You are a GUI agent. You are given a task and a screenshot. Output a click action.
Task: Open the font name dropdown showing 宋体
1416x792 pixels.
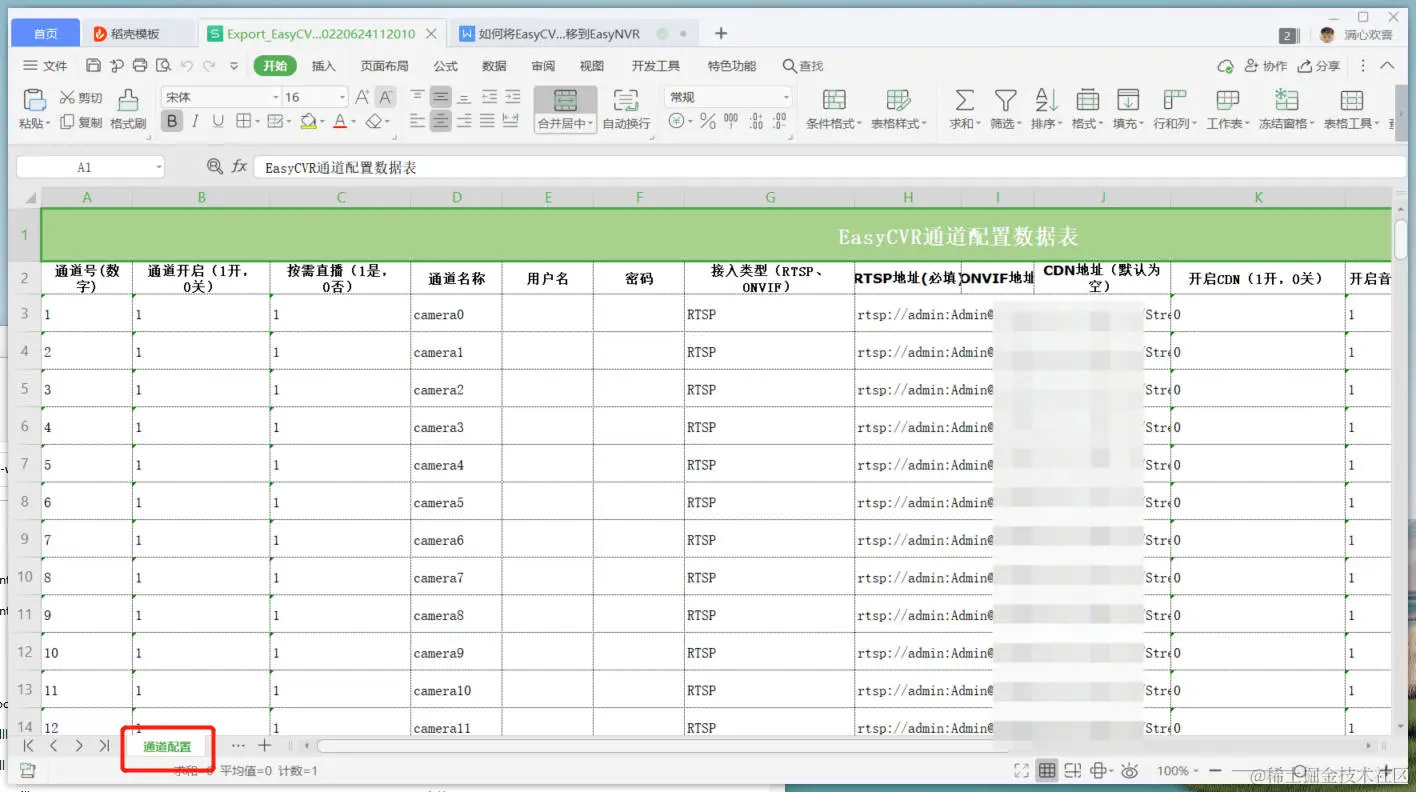(276, 97)
